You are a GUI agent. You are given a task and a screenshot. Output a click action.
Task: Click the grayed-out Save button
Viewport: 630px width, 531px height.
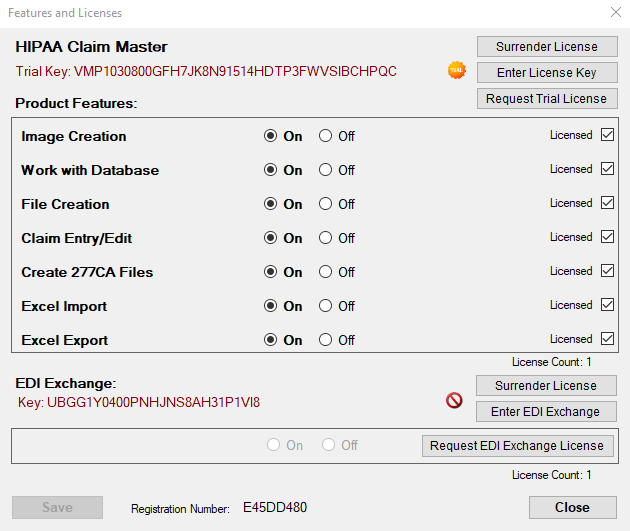click(x=57, y=507)
